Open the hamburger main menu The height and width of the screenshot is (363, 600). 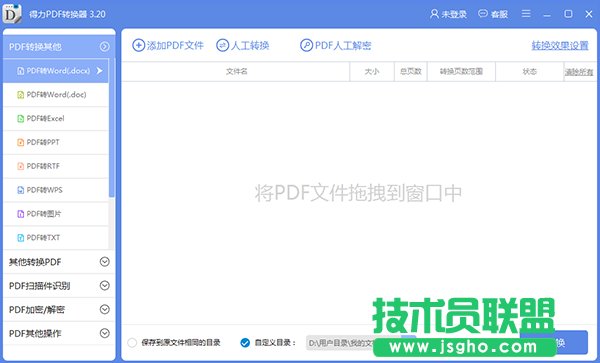(x=526, y=14)
